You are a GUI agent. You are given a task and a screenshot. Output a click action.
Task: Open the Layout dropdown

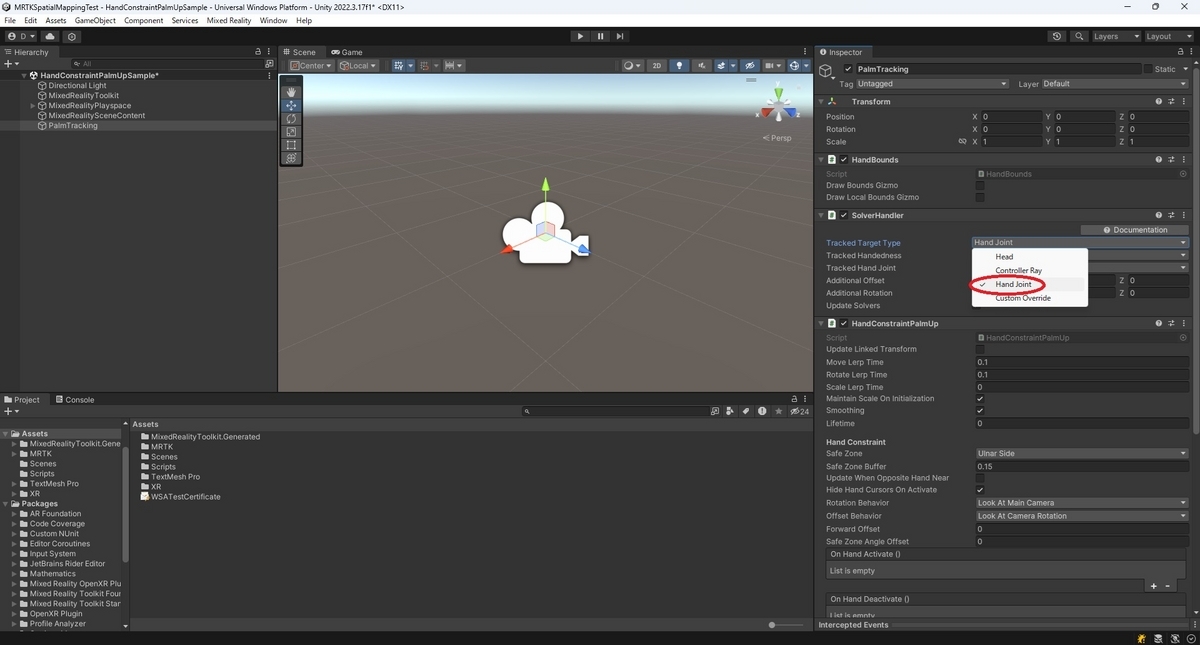coord(1168,36)
